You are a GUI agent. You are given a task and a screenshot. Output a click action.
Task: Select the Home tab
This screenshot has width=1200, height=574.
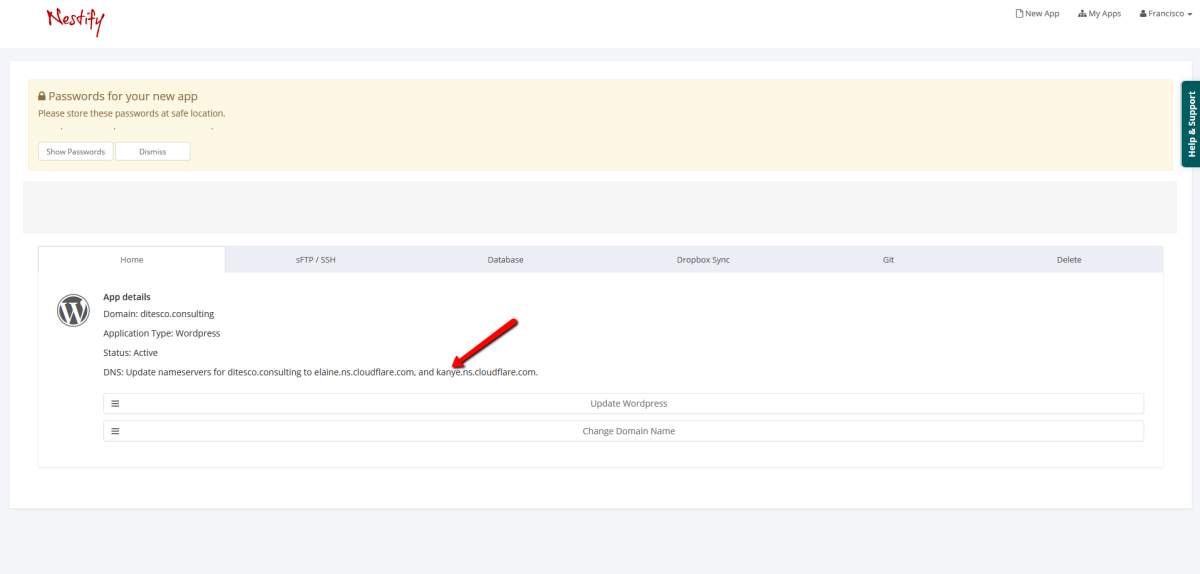(132, 260)
